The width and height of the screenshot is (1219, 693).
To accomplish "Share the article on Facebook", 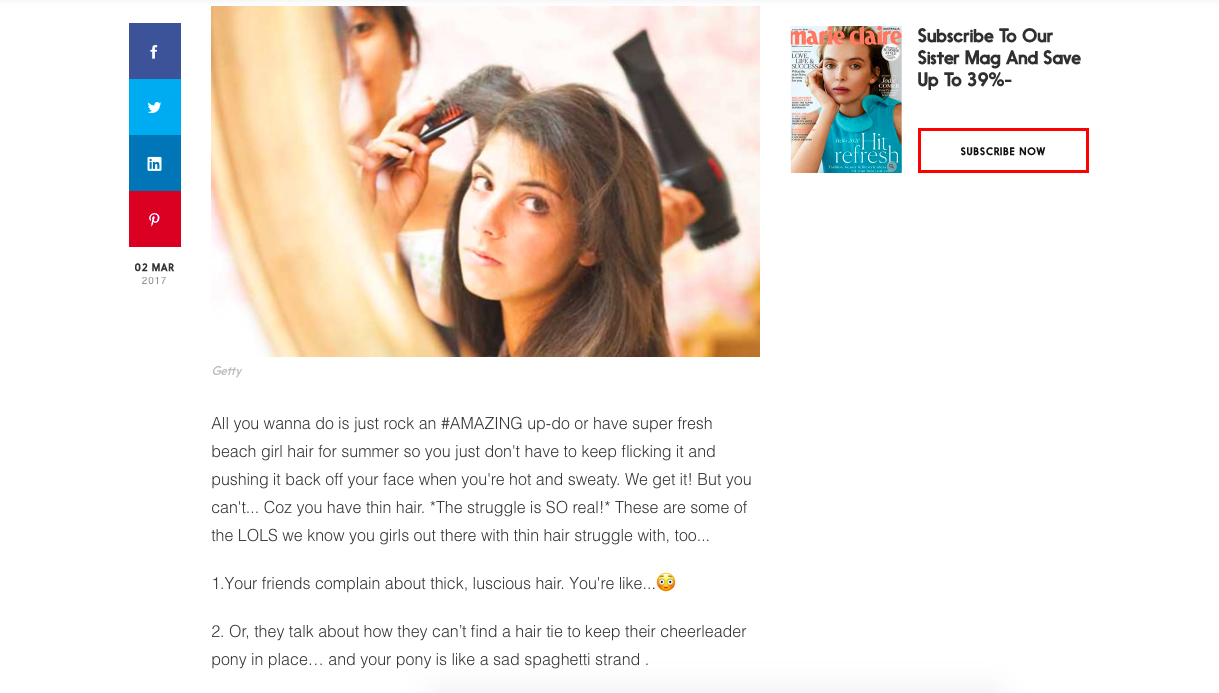I will pyautogui.click(x=154, y=51).
